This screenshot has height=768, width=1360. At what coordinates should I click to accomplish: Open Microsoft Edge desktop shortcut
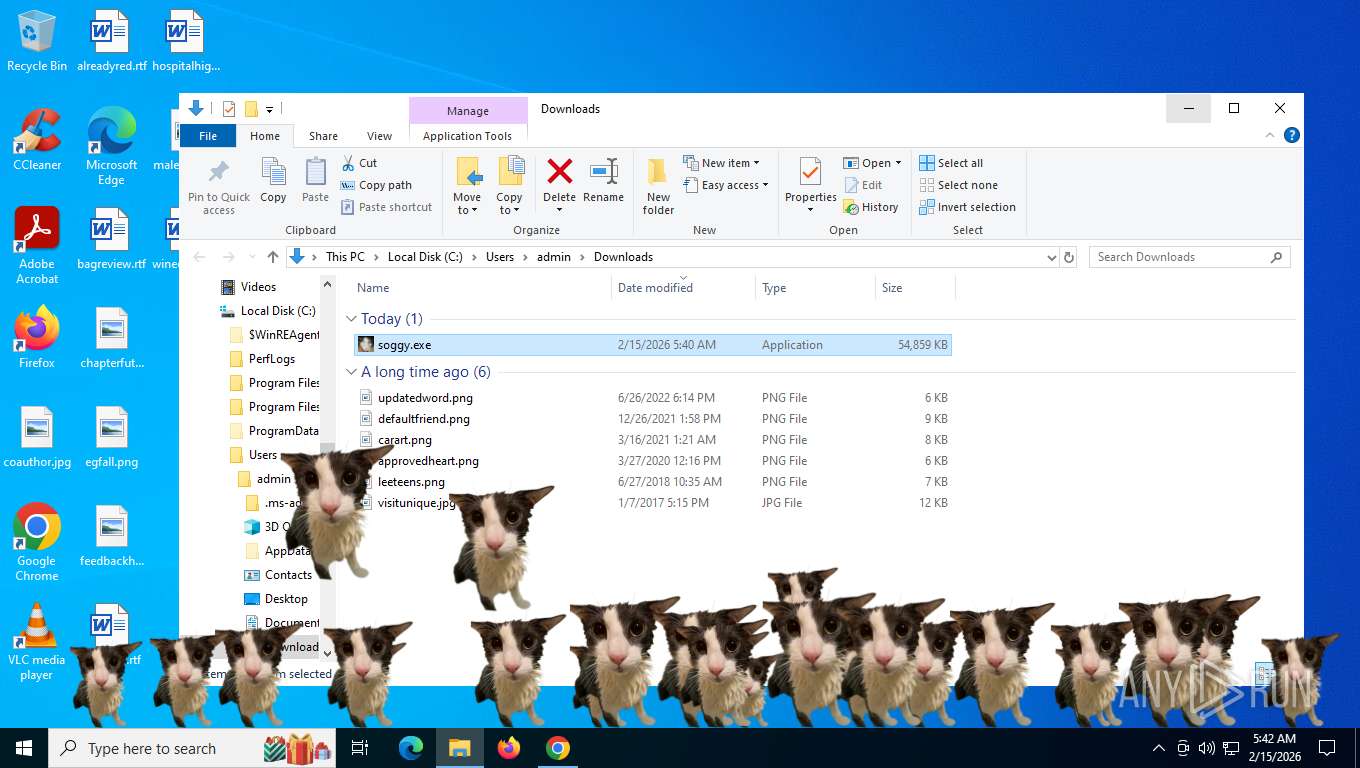111,146
